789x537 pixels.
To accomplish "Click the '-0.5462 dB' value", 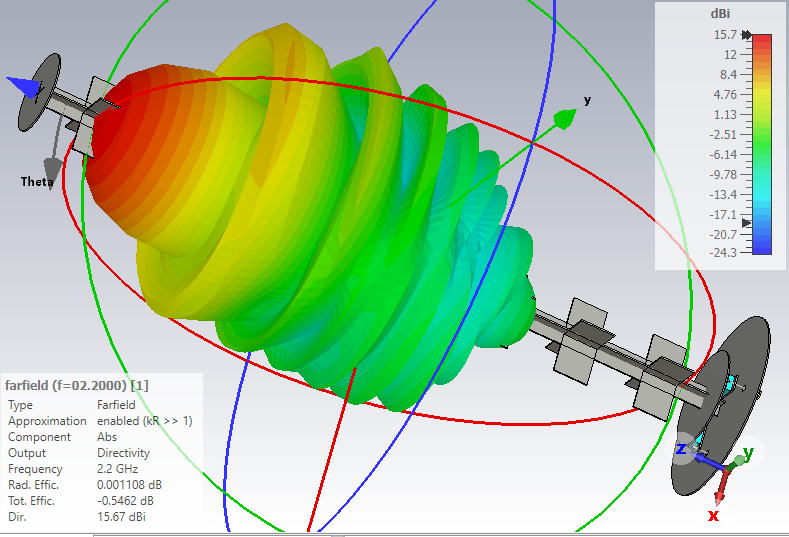I will 125,501.
